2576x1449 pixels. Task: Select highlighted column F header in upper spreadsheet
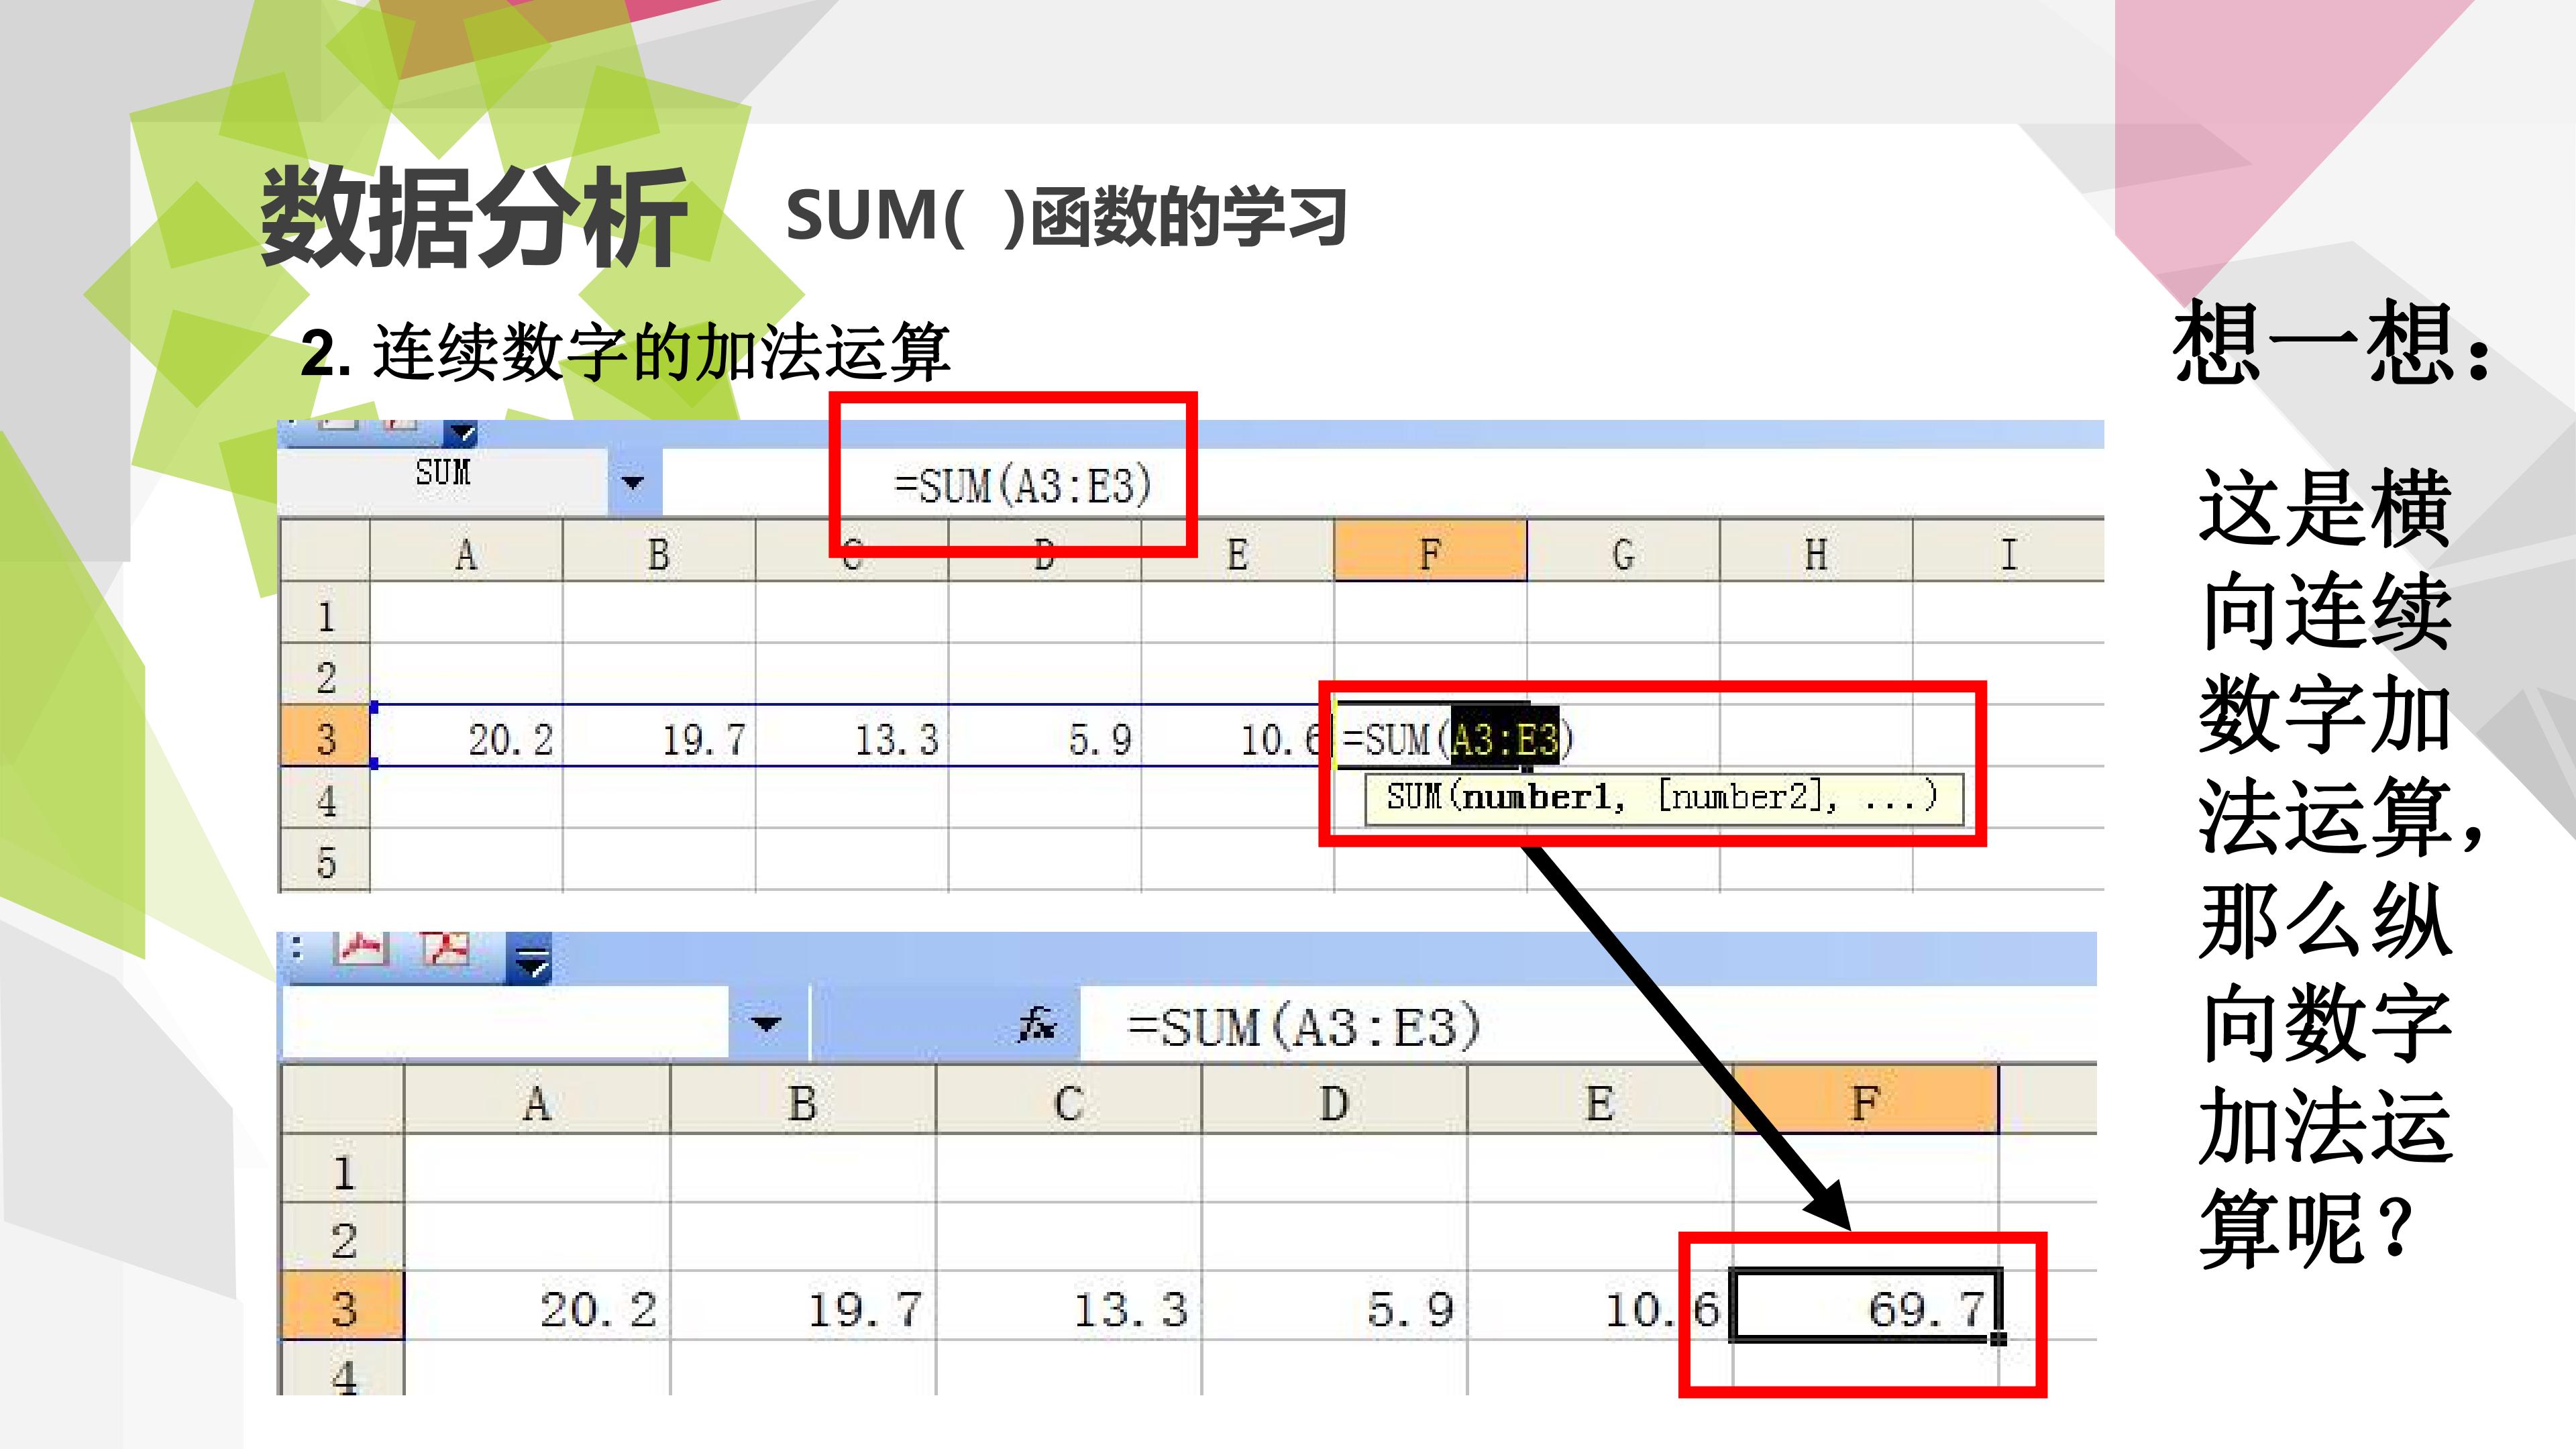click(x=1431, y=552)
